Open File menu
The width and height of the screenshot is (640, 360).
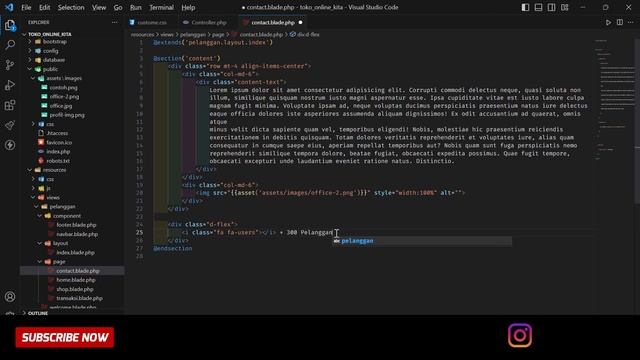26,7
